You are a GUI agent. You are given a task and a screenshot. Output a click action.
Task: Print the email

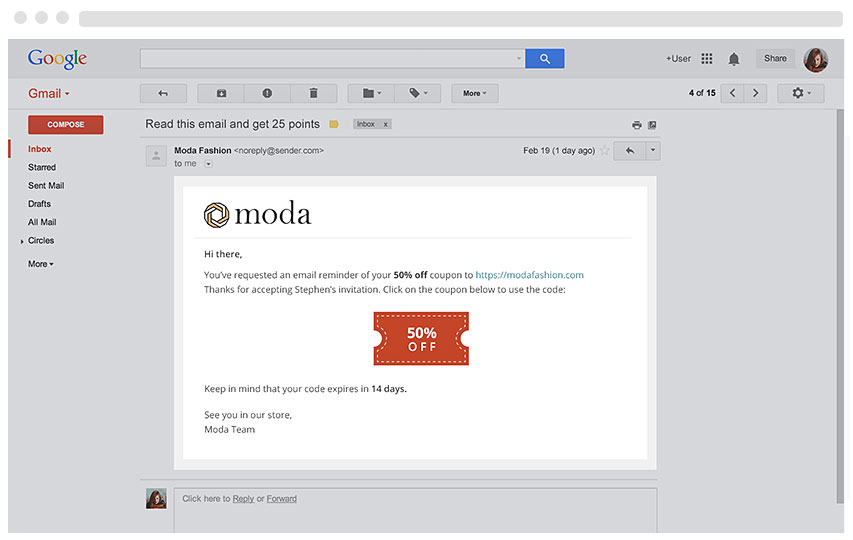click(636, 125)
